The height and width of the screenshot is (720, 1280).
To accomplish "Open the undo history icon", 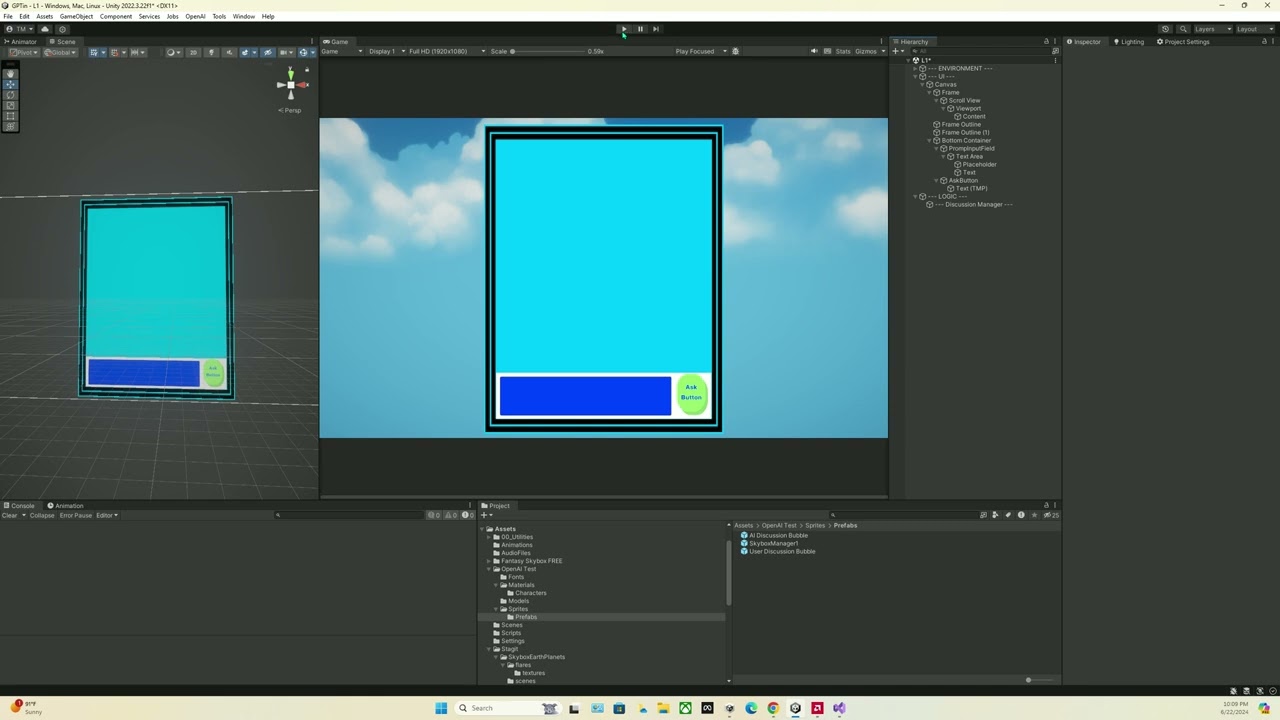I will (x=1165, y=29).
